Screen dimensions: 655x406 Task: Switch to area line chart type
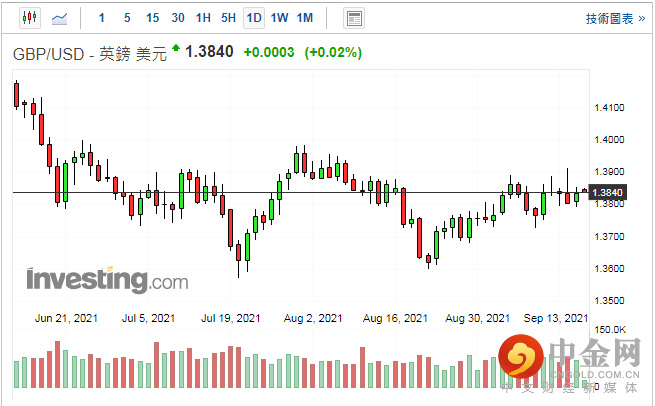60,18
